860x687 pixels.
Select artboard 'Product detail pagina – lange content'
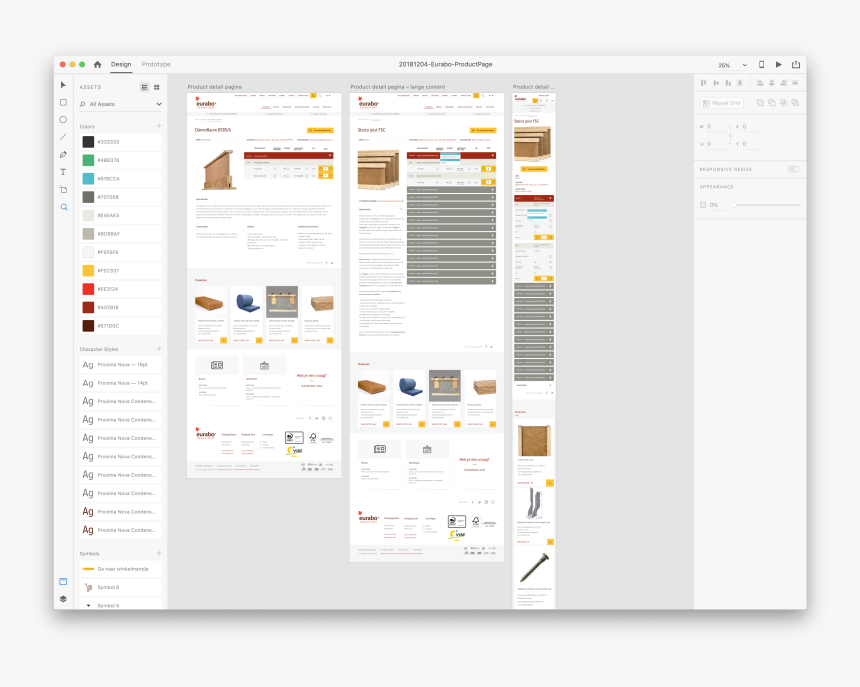point(398,87)
